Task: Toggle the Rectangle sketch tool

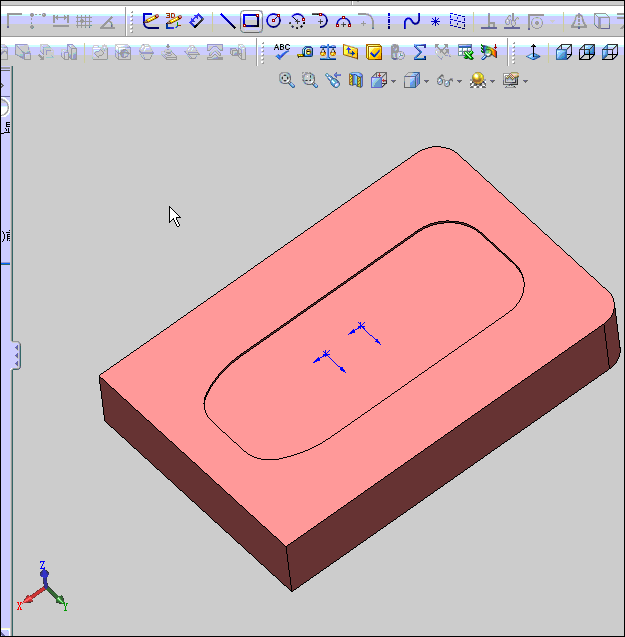Action: (x=251, y=21)
